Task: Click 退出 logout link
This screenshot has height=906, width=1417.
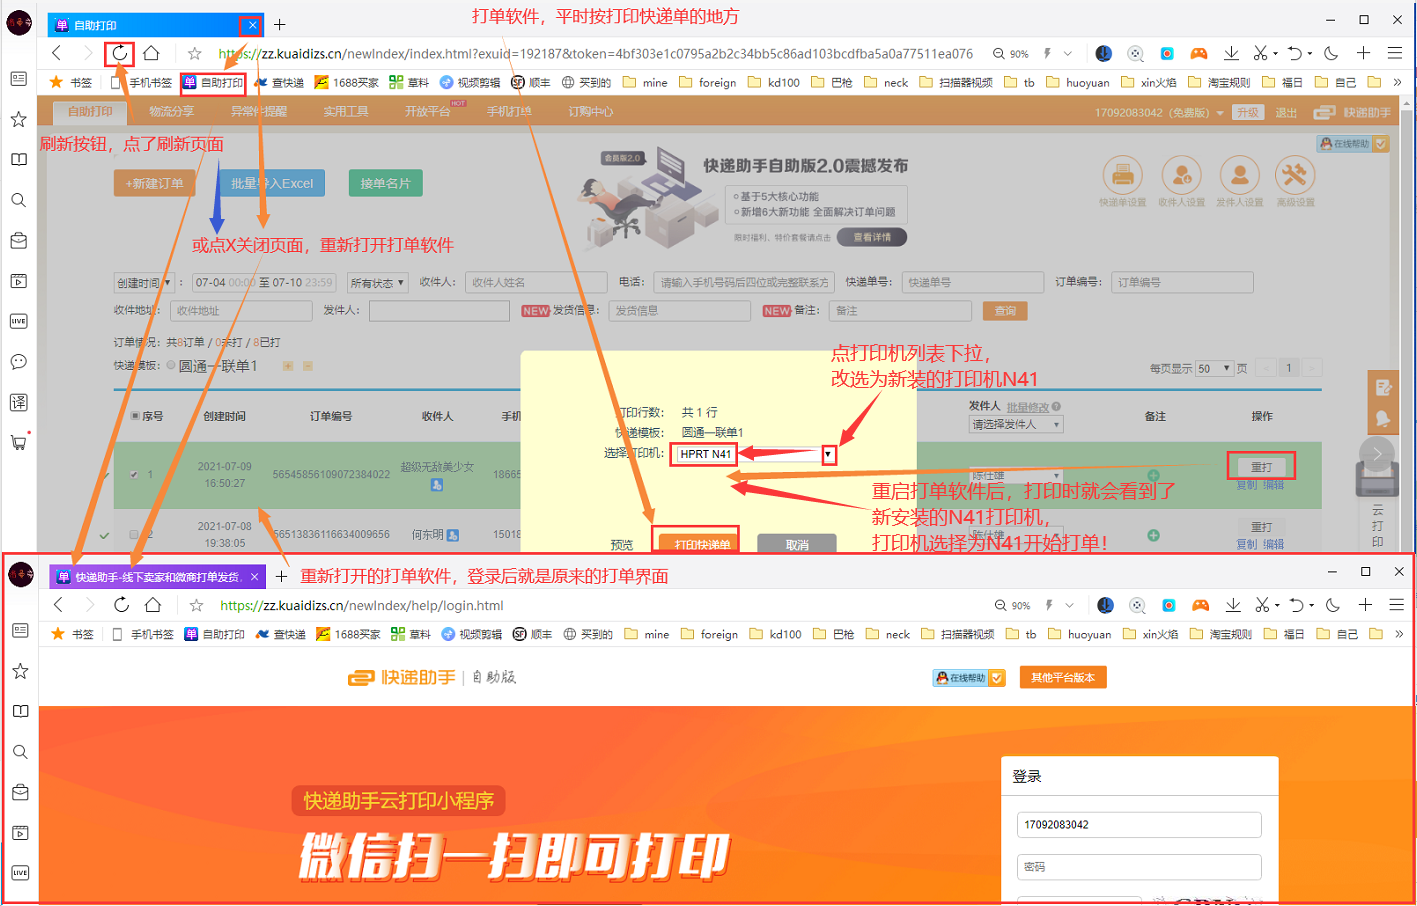Action: tap(1286, 113)
